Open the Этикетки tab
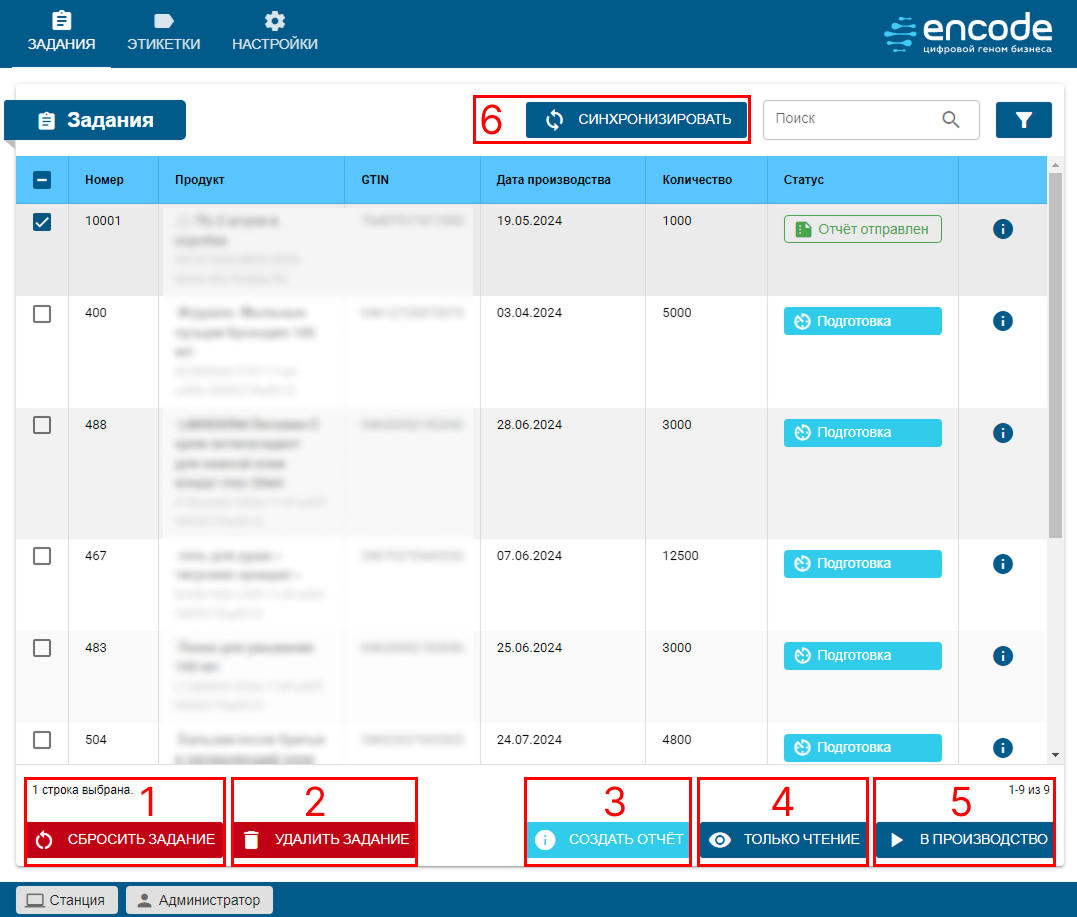Image resolution: width=1077 pixels, height=917 pixels. [x=163, y=33]
